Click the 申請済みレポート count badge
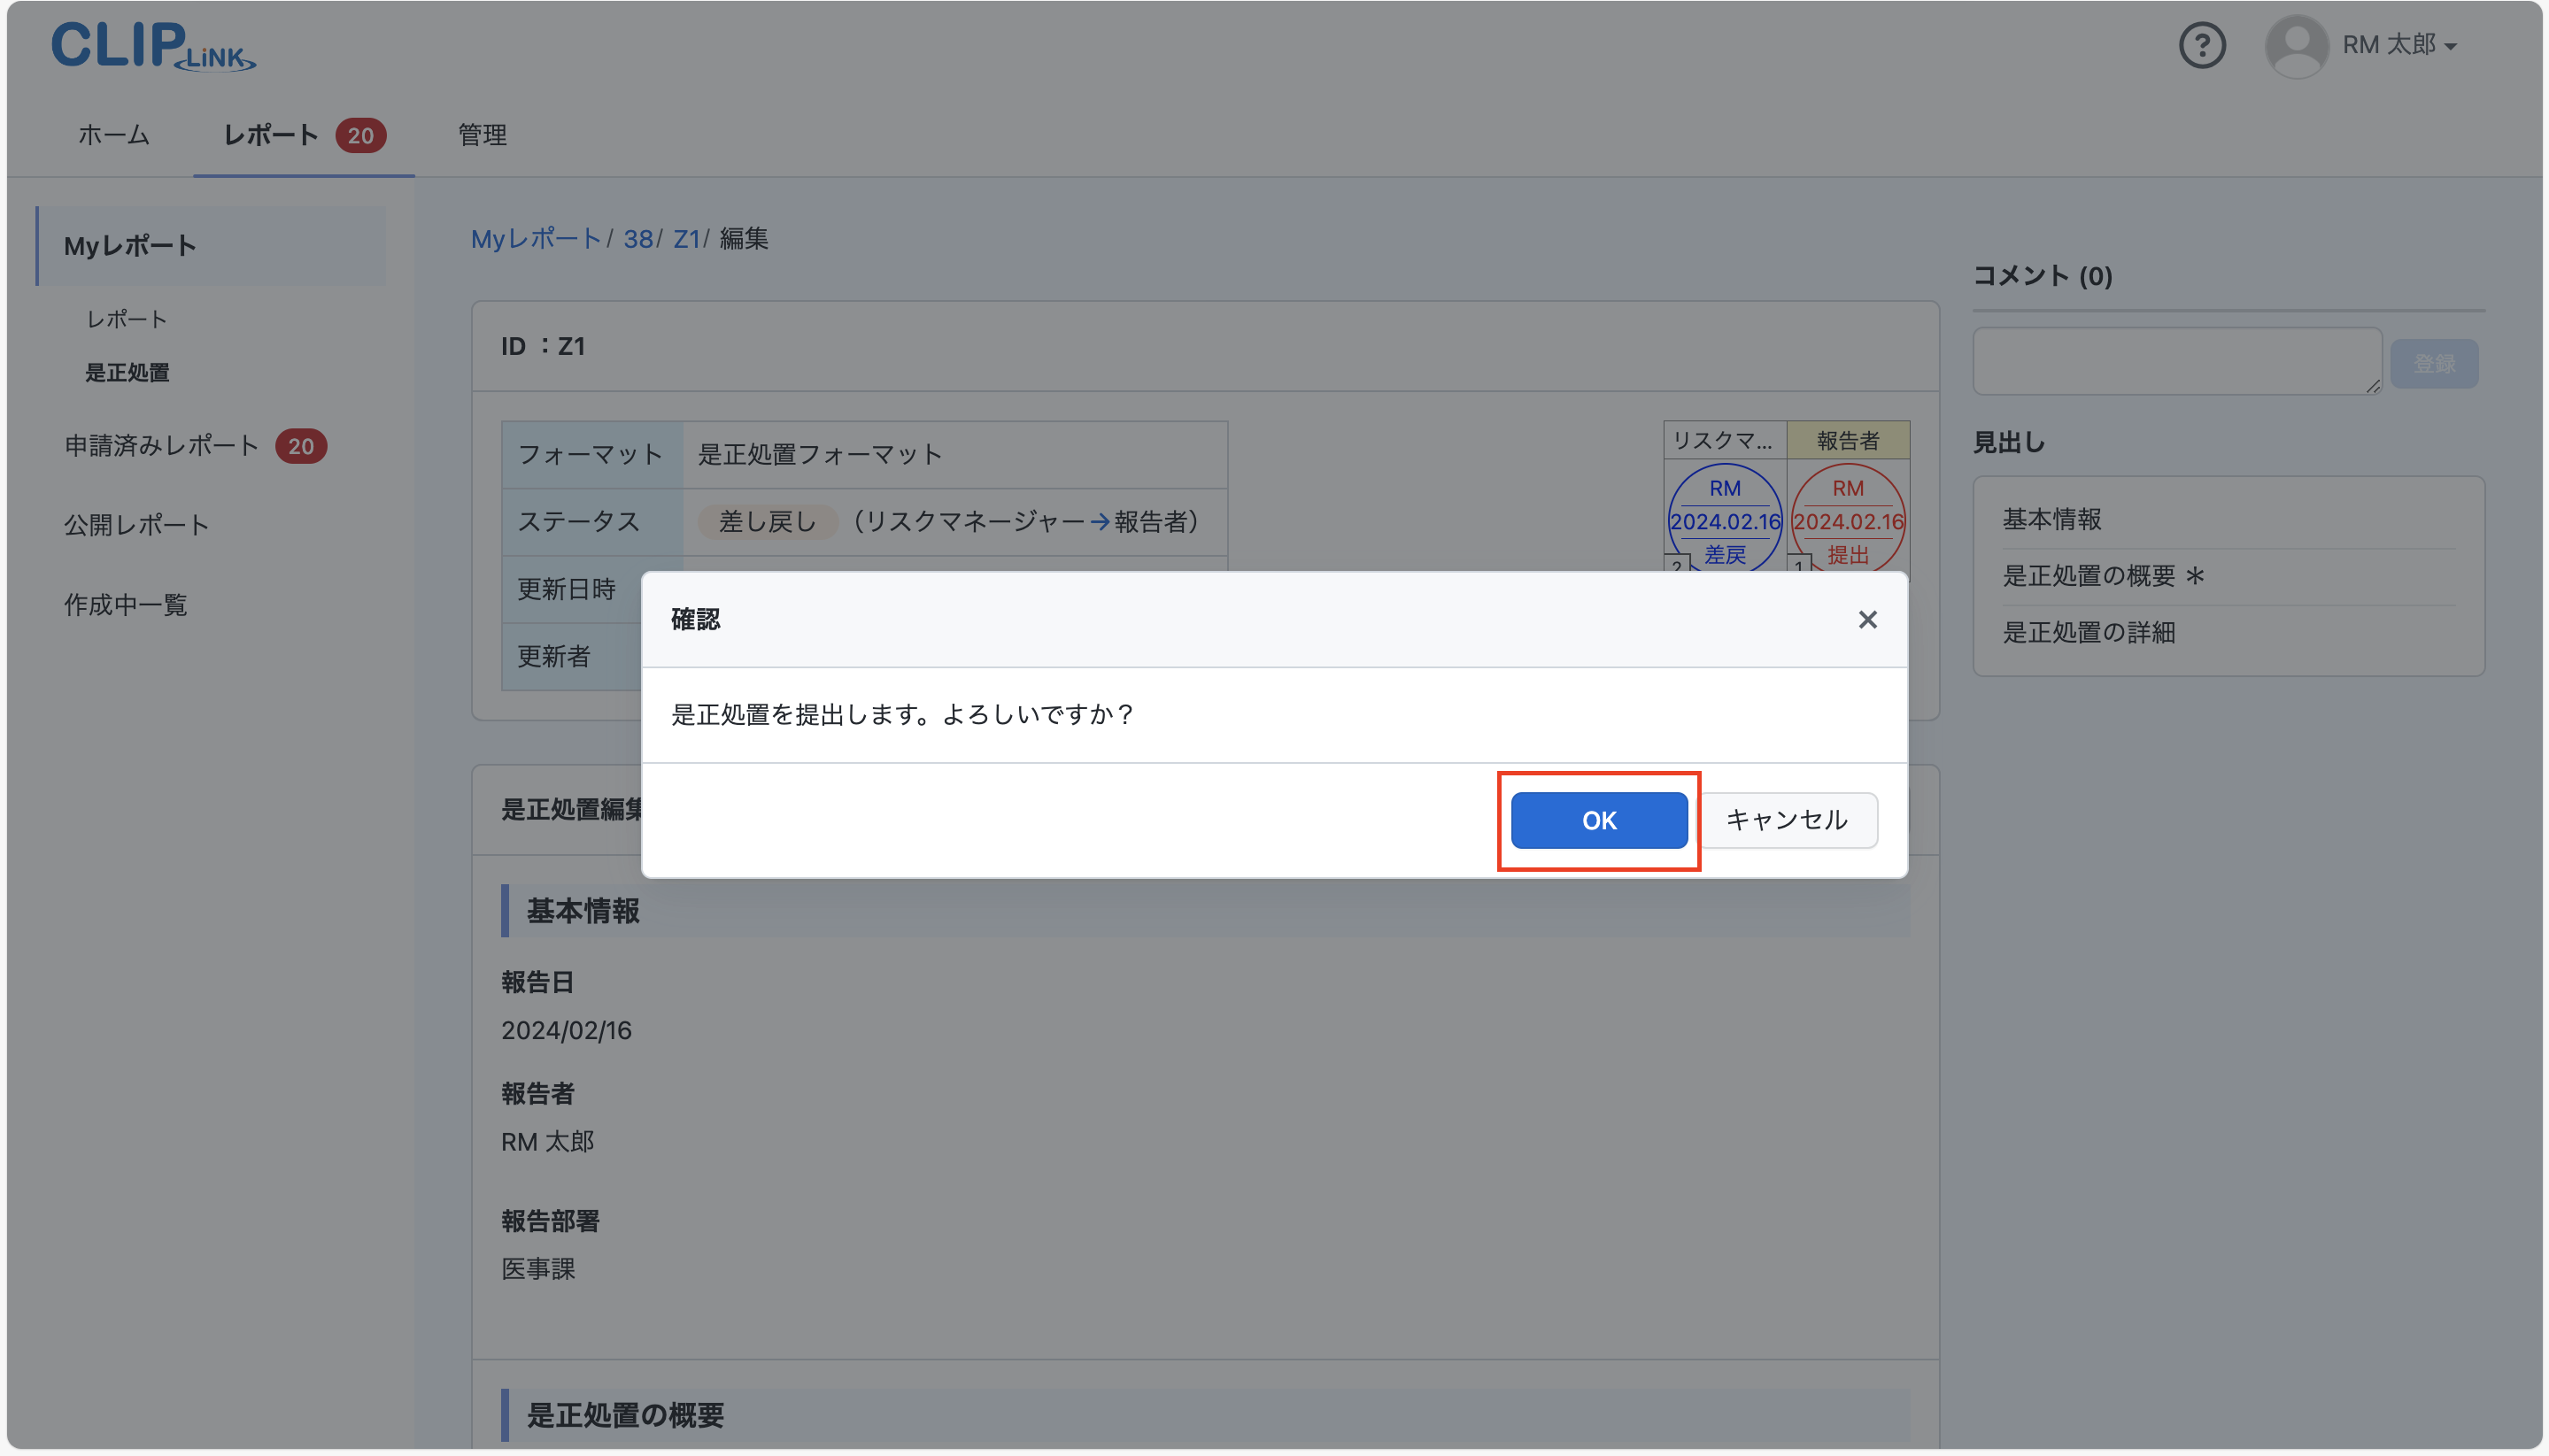The image size is (2549, 1456). coord(300,446)
